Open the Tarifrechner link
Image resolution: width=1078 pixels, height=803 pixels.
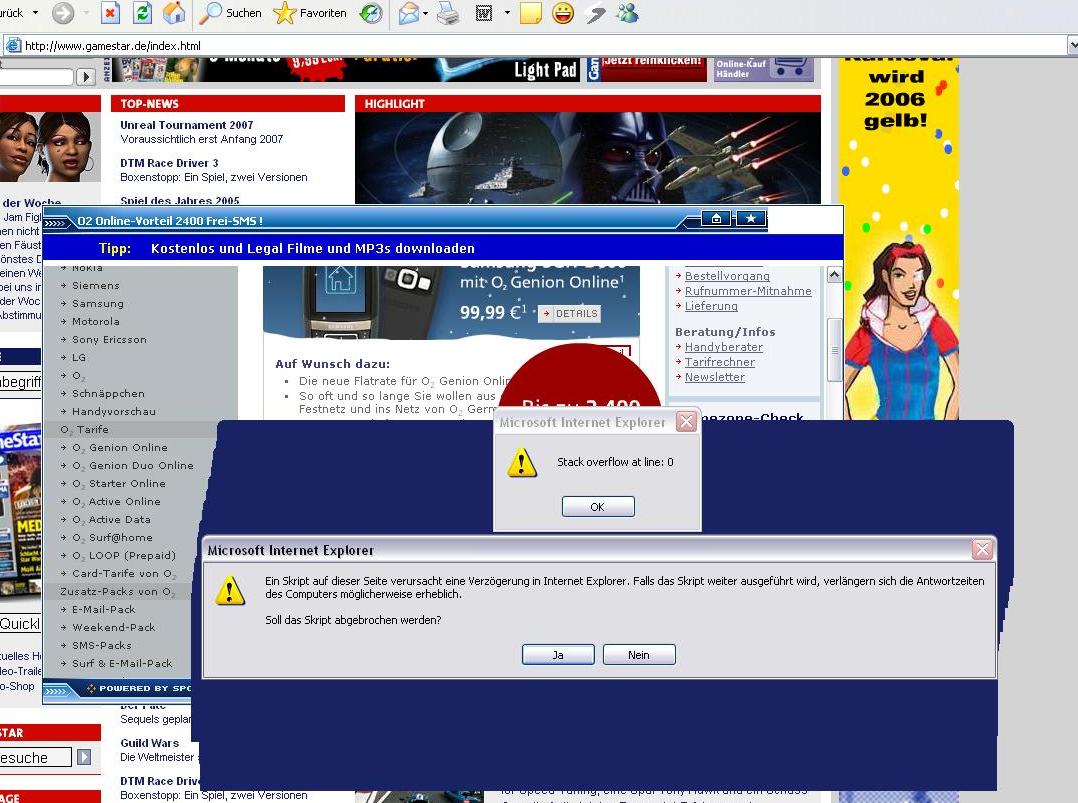[x=720, y=362]
